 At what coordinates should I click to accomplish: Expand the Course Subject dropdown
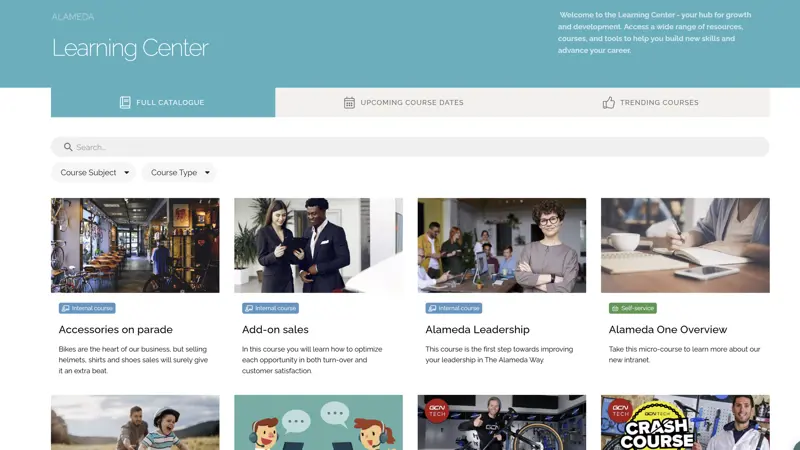coord(93,172)
